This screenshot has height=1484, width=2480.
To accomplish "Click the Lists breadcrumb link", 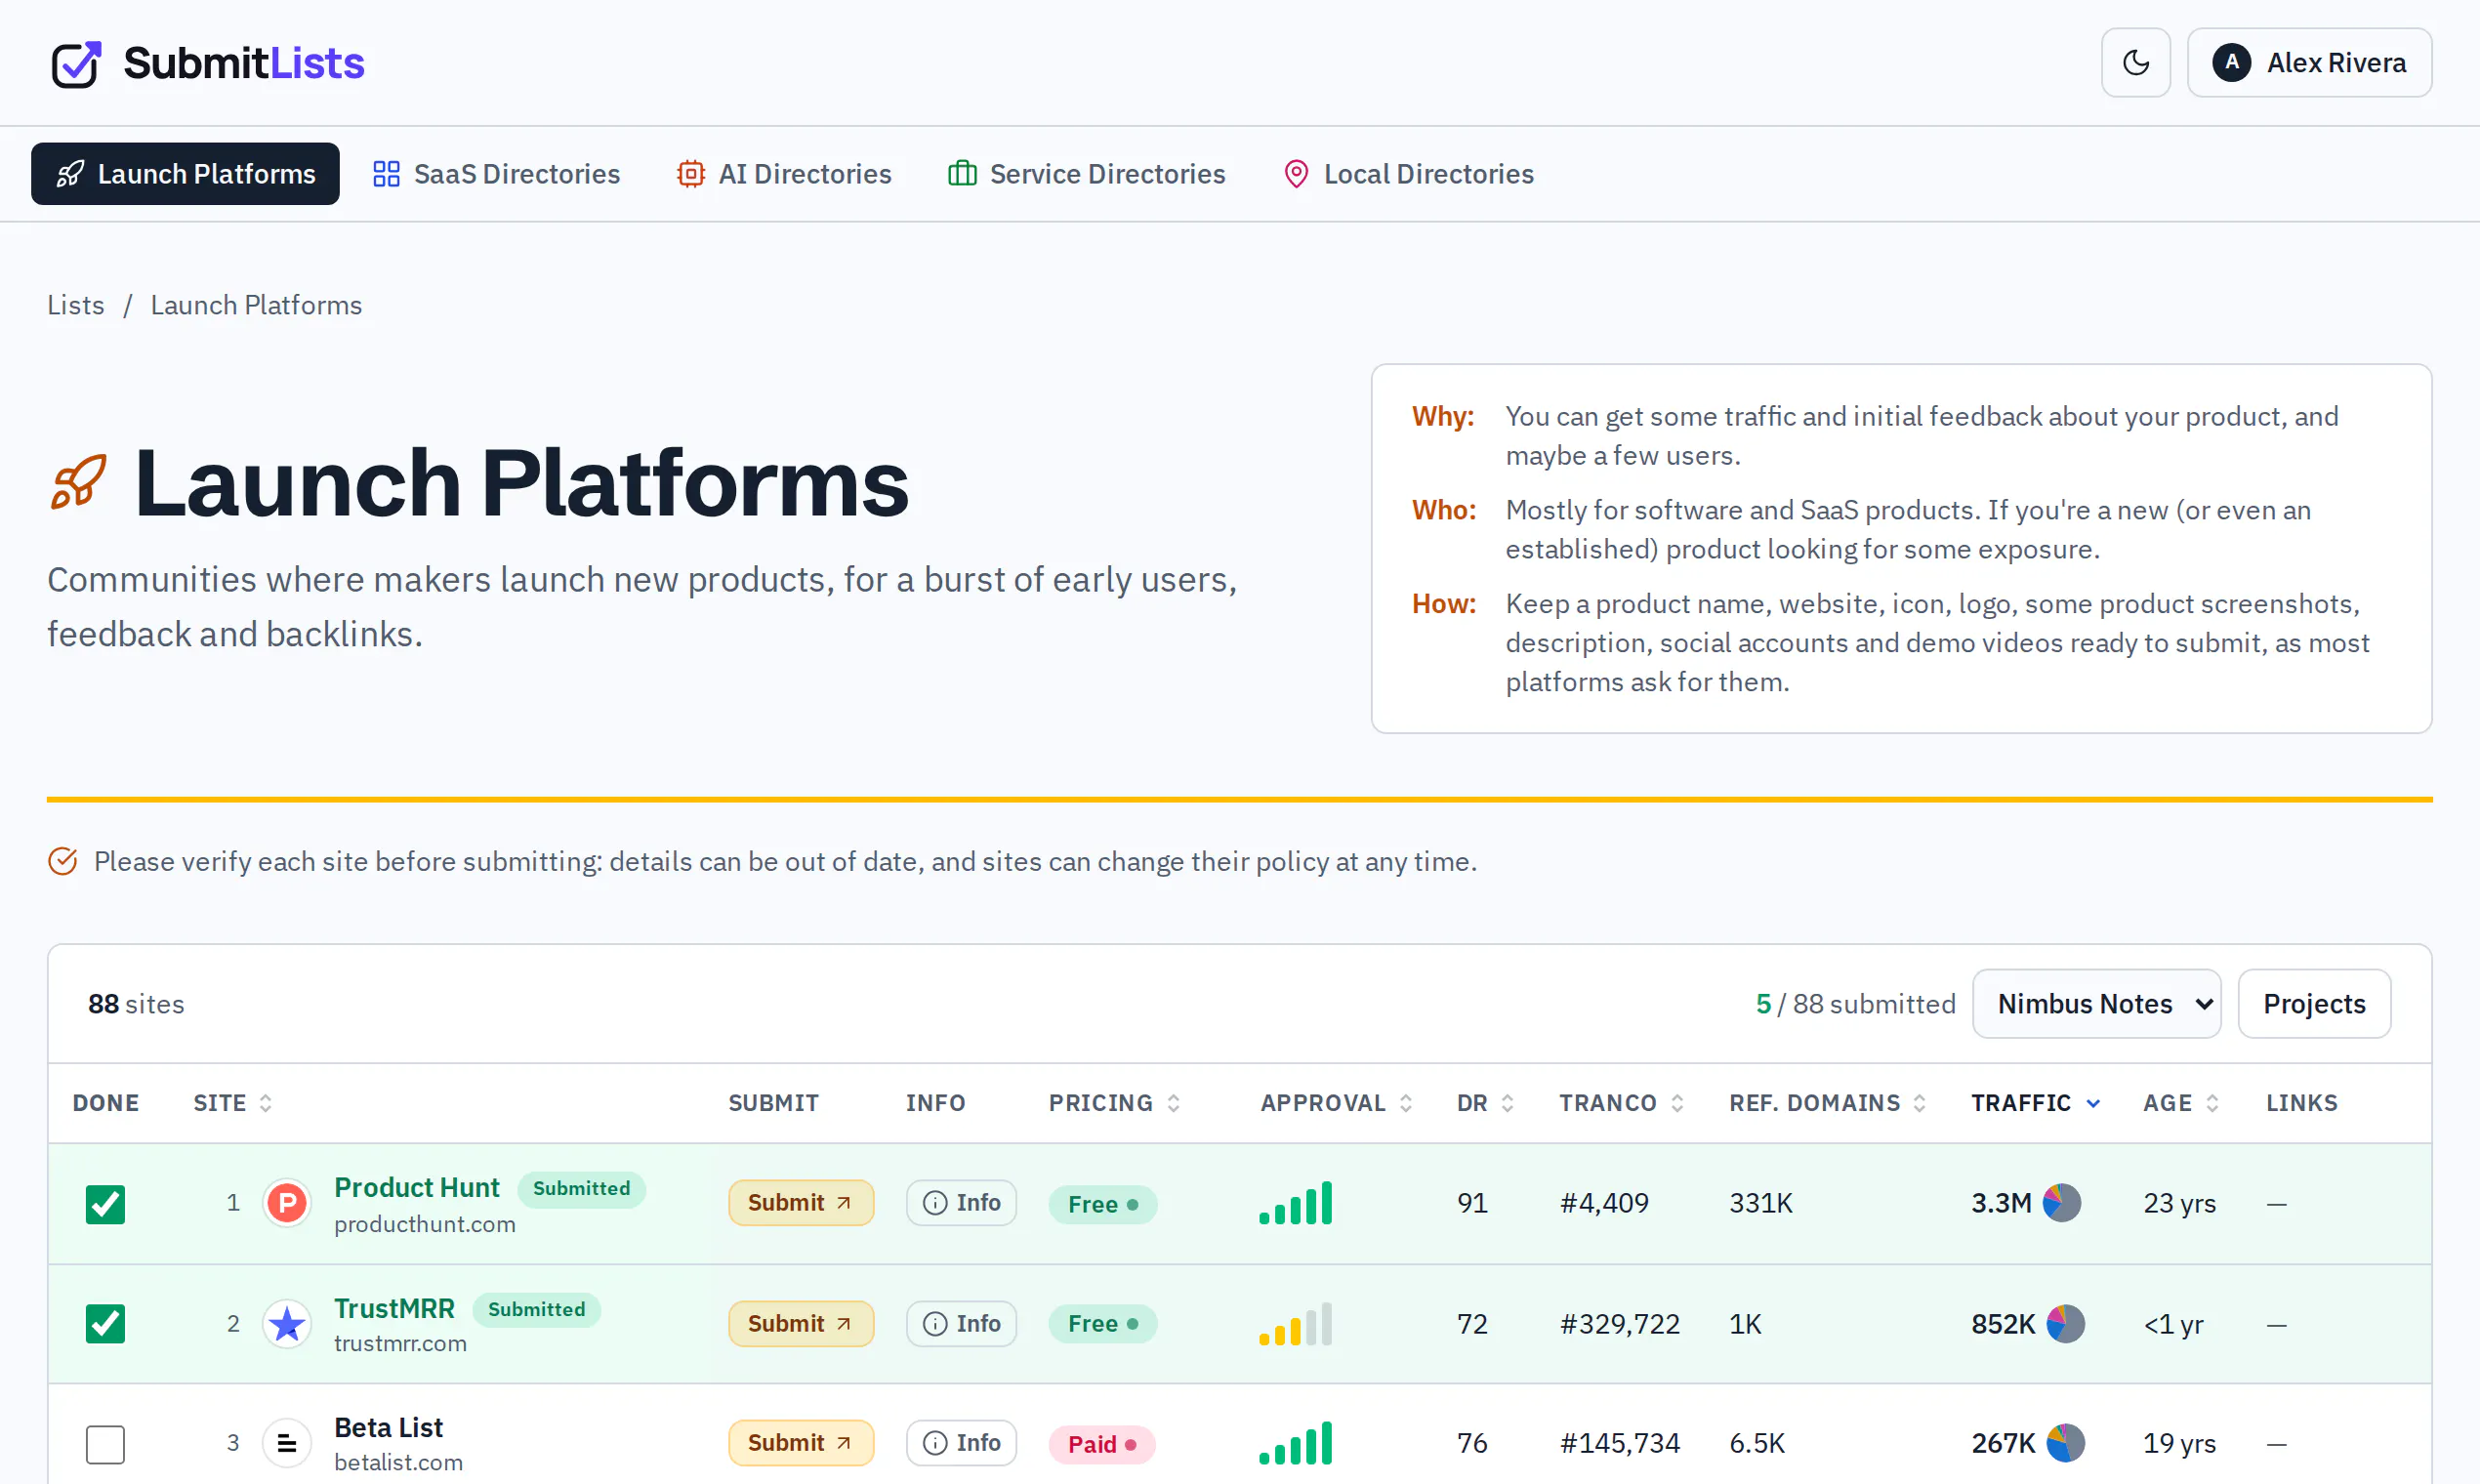I will pos(76,305).
